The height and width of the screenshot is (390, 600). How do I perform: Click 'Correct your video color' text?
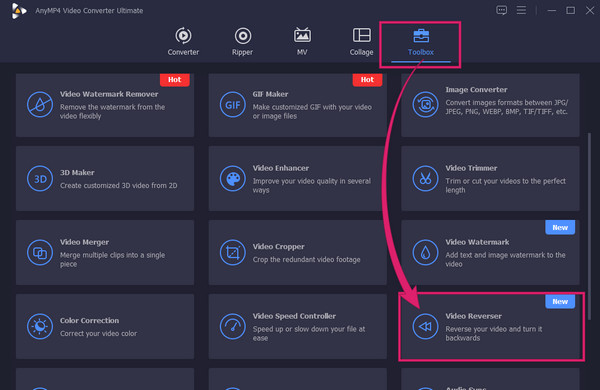click(98, 334)
